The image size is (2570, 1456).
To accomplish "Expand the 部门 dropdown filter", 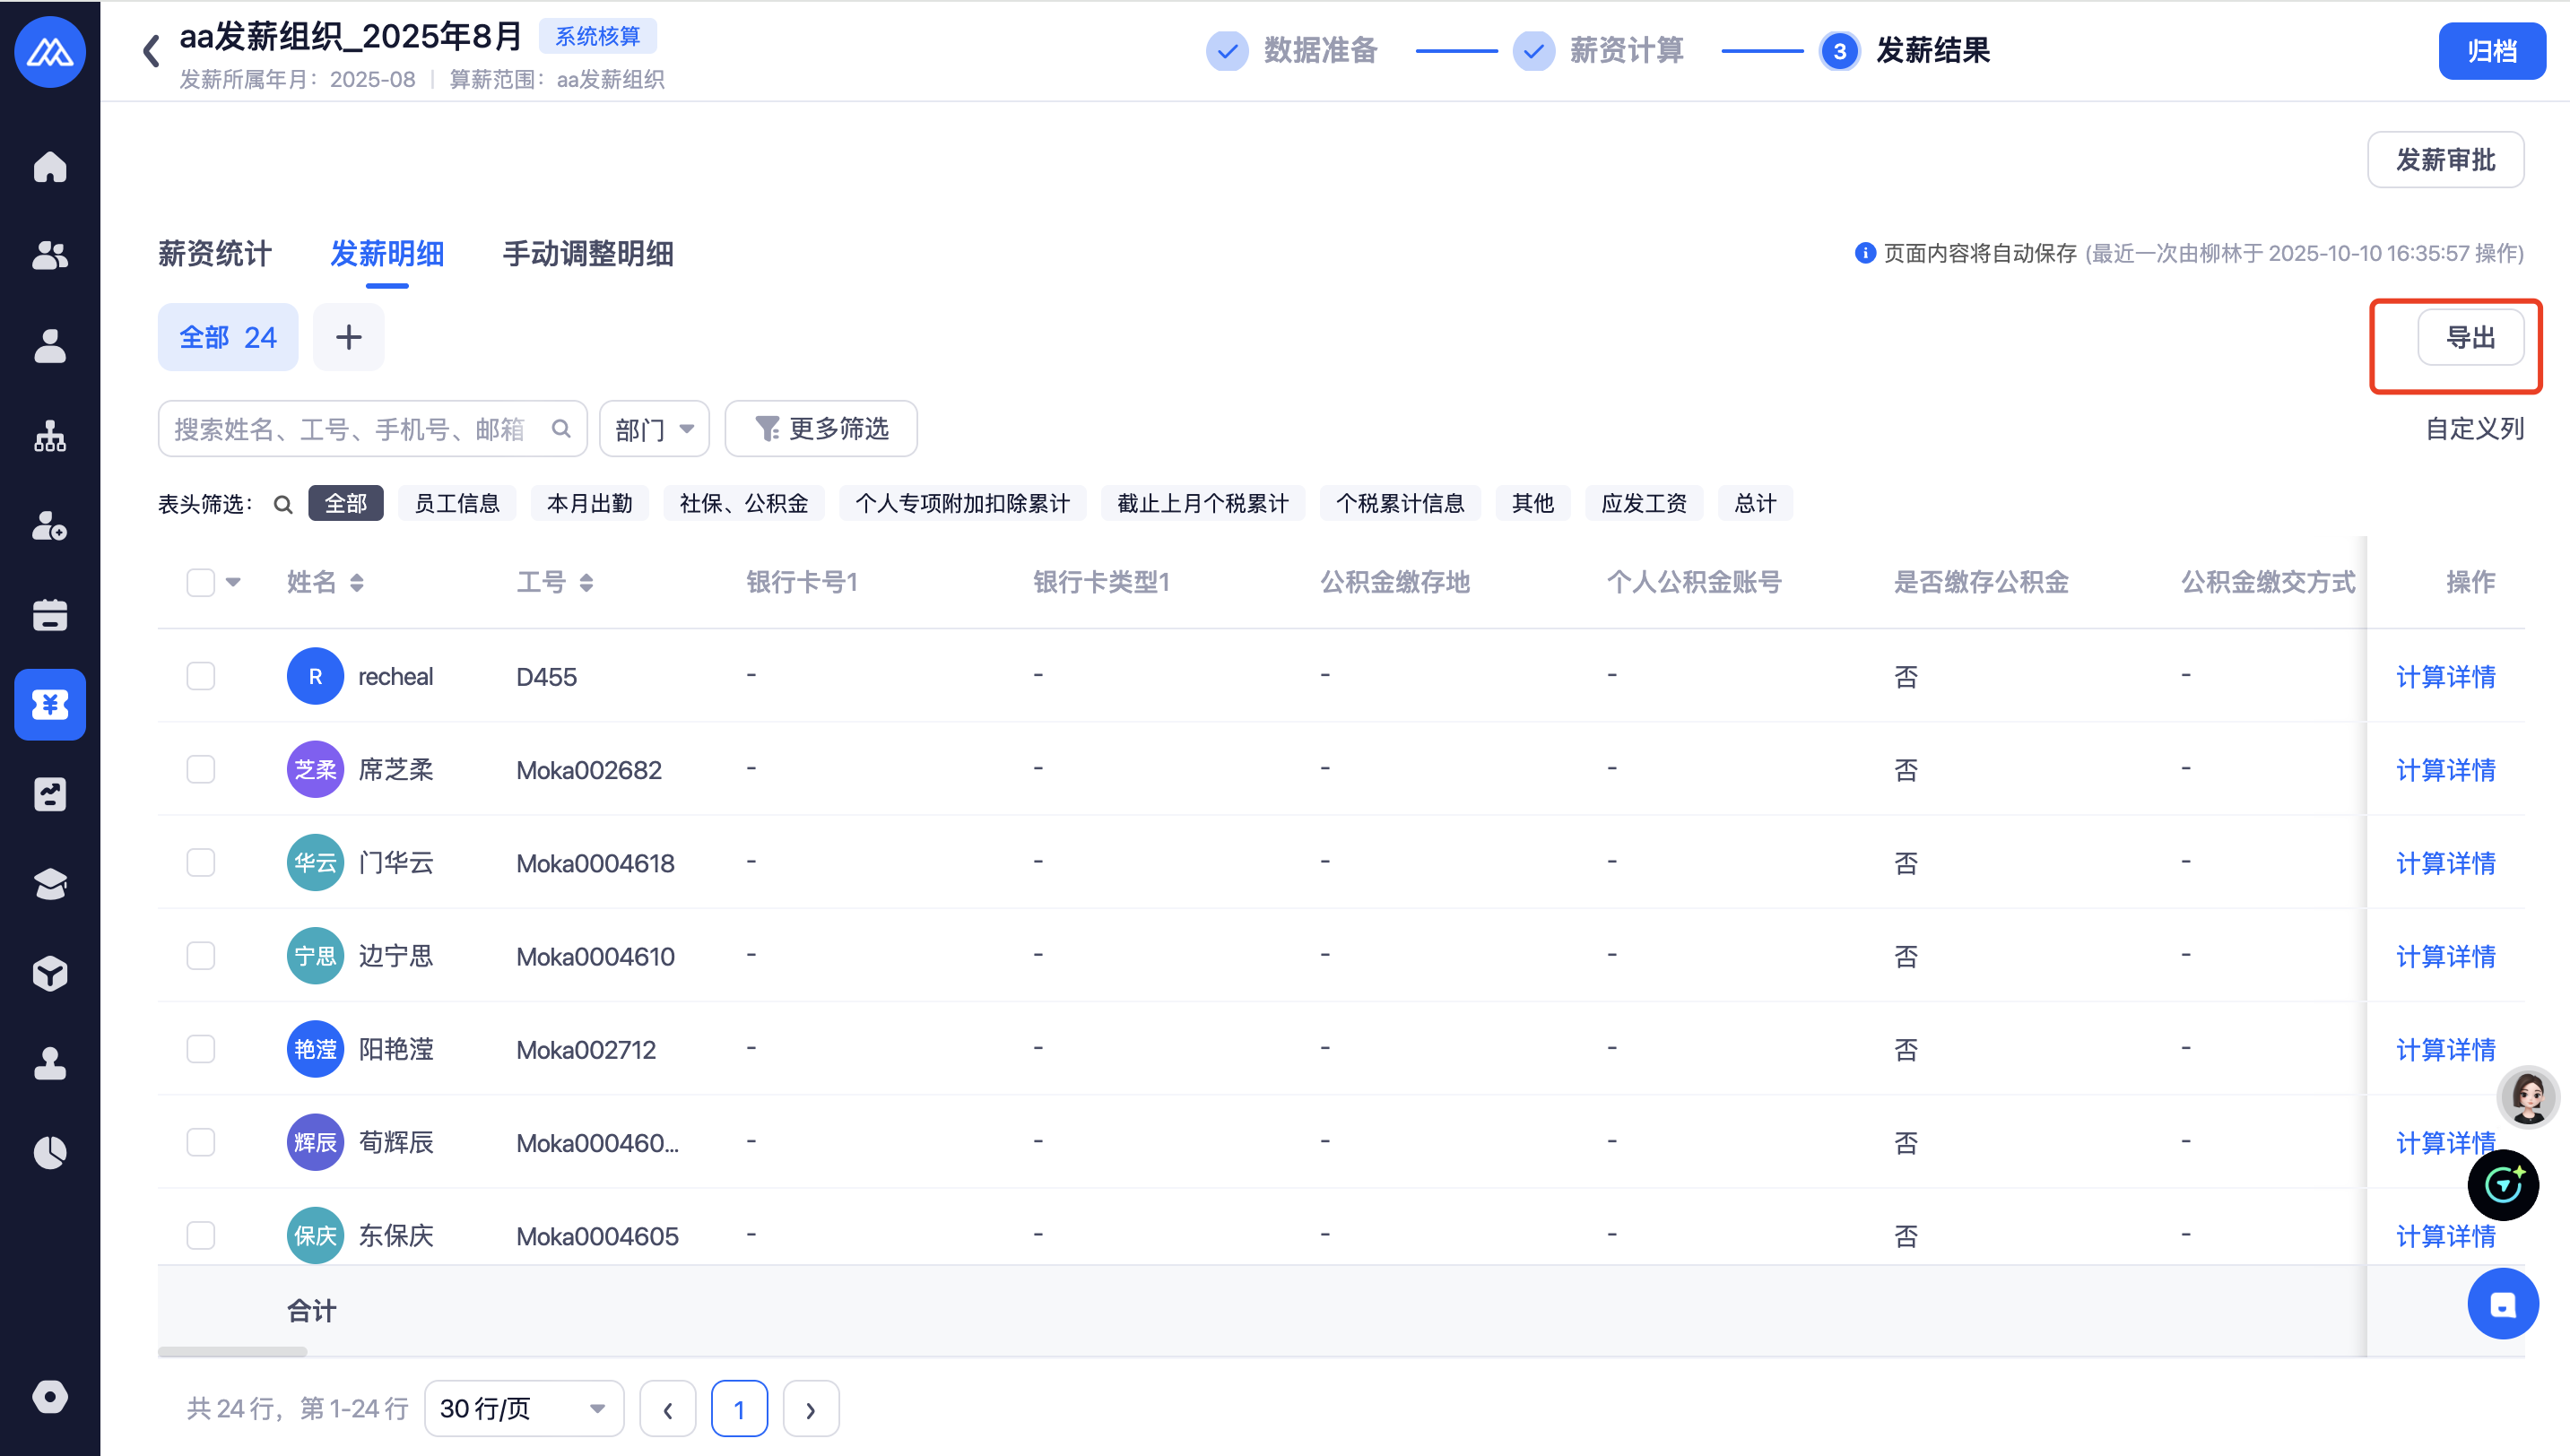I will click(x=654, y=429).
